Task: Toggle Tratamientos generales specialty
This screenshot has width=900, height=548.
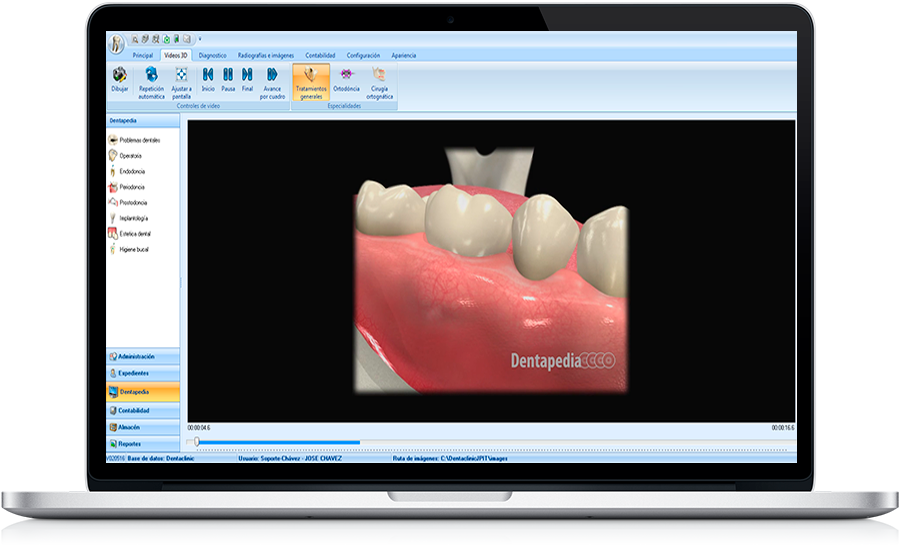Action: [x=311, y=75]
